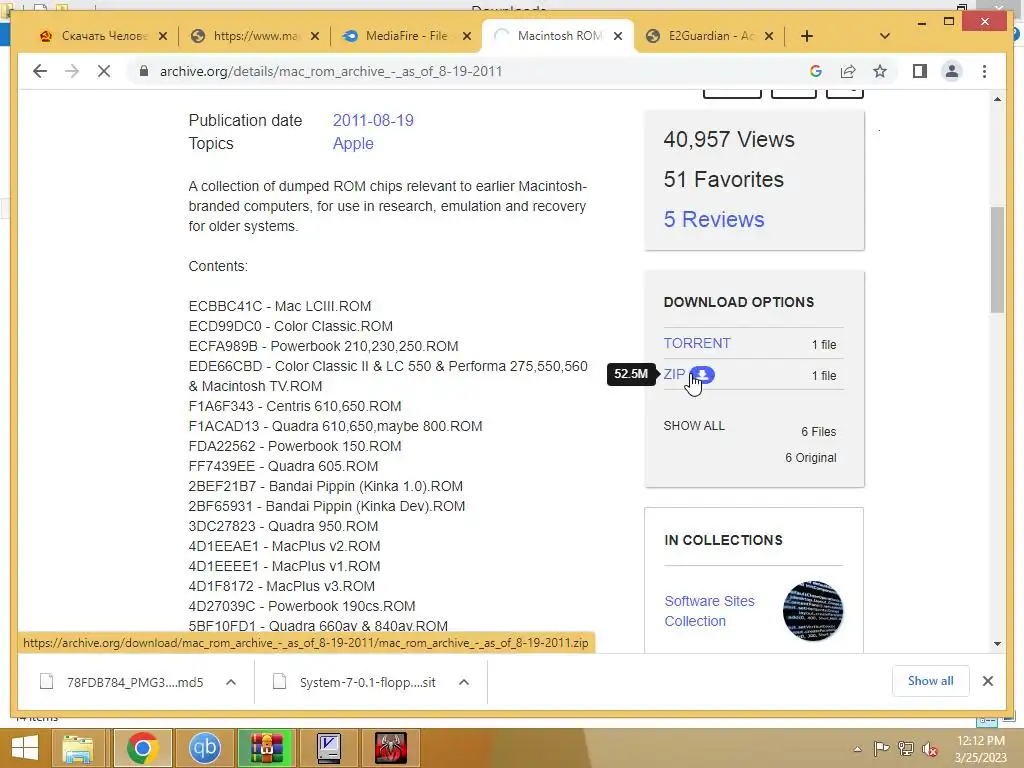This screenshot has height=768, width=1024.
Task: Open the Spider-Man game taskbar icon
Action: (391, 748)
